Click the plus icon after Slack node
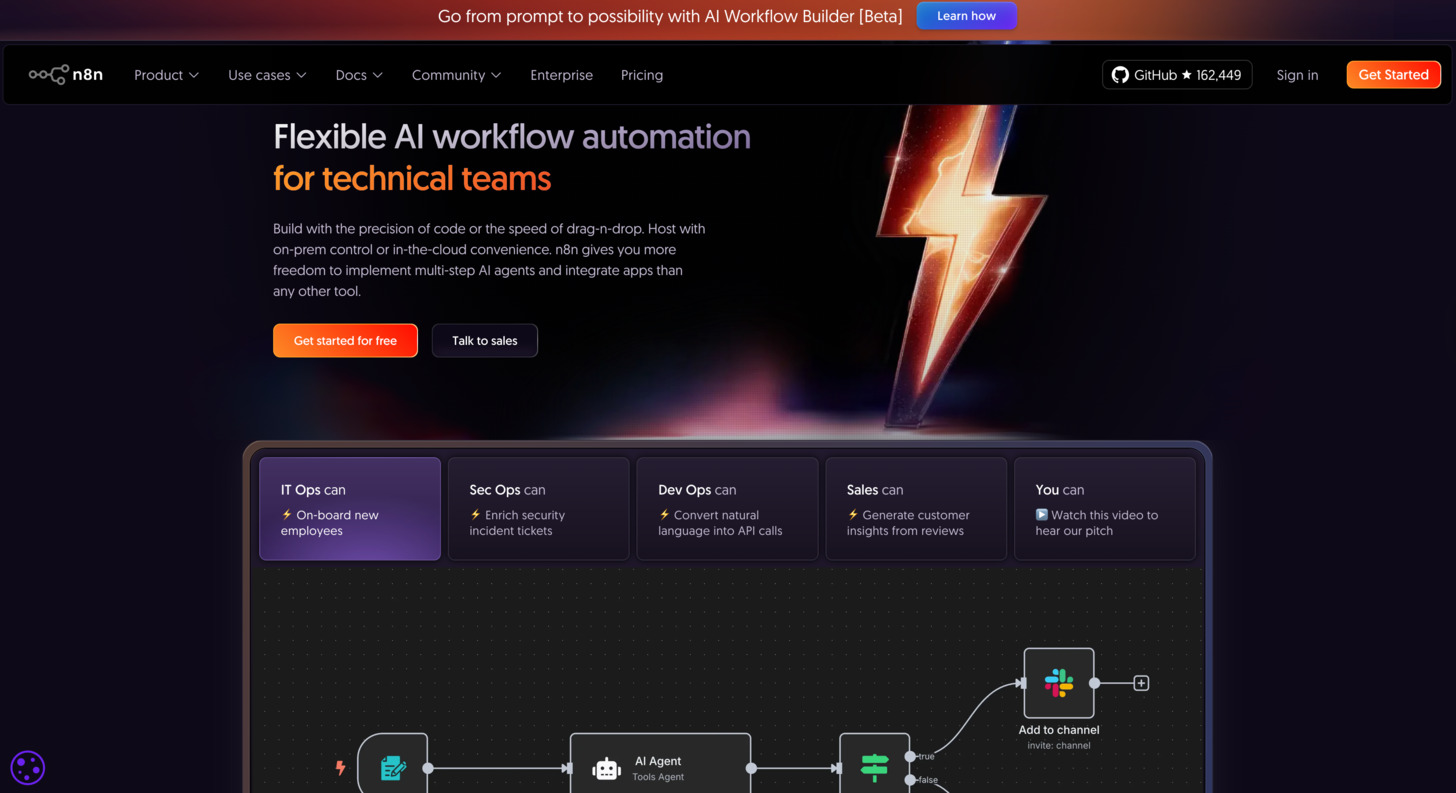The height and width of the screenshot is (793, 1456). 1141,683
